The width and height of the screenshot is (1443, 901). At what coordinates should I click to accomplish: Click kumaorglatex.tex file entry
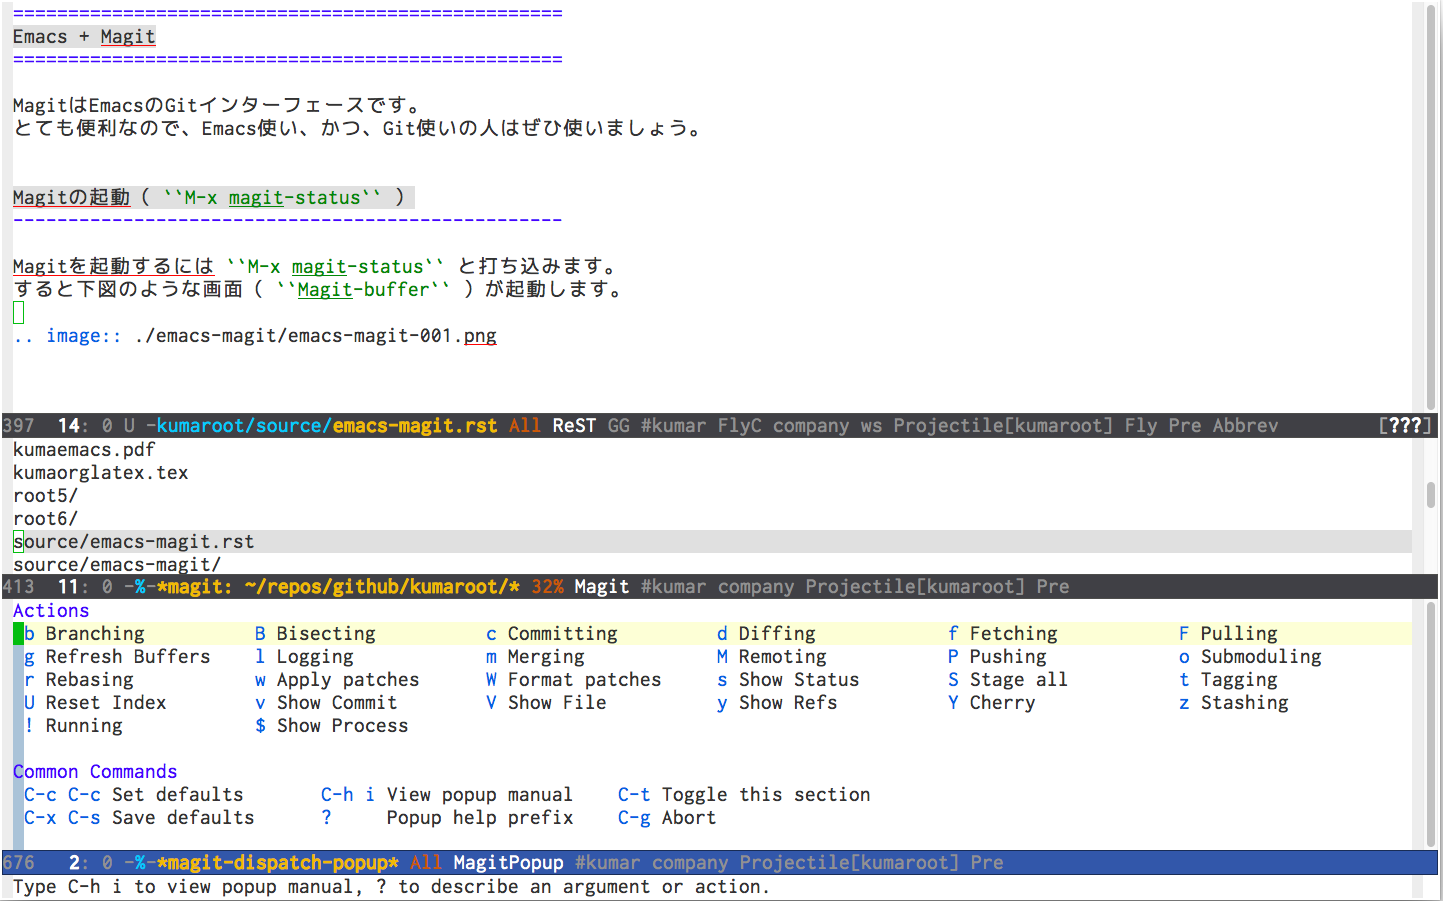101,472
